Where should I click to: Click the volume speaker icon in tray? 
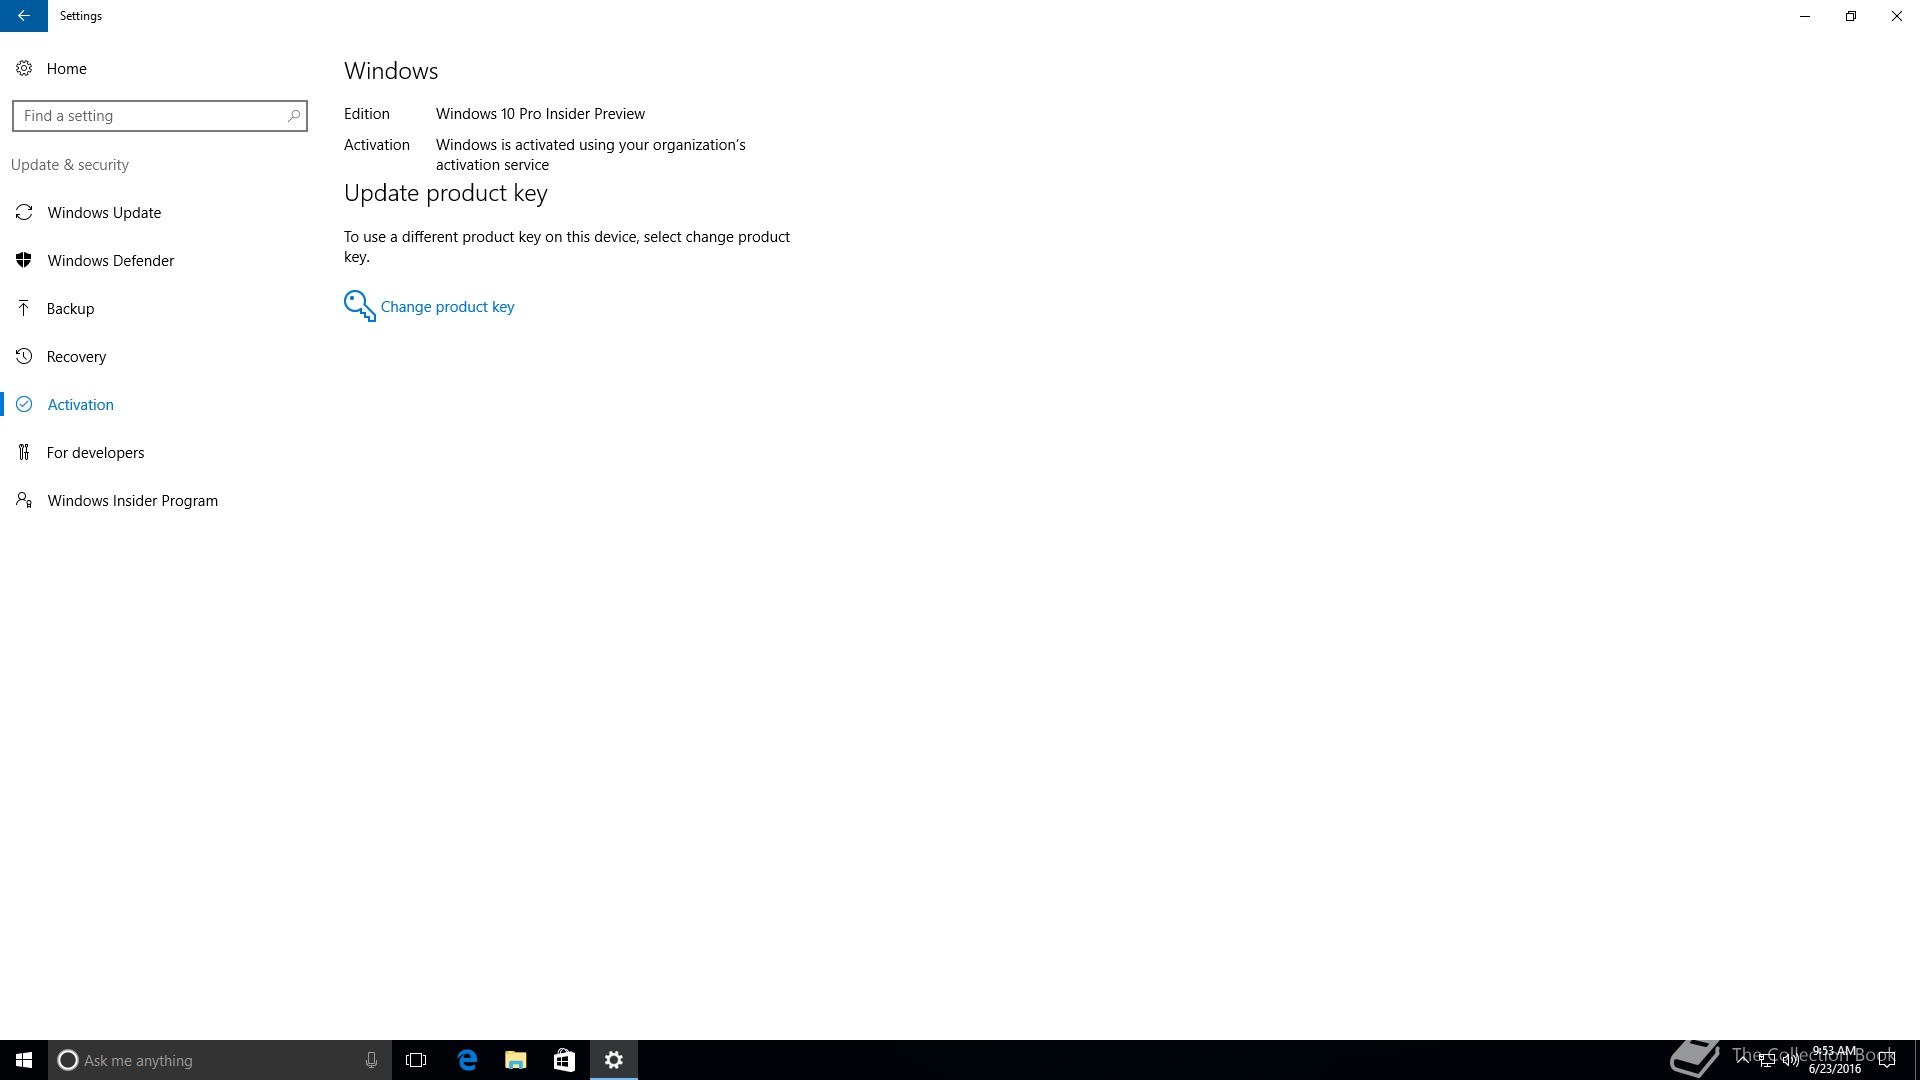(1790, 1060)
